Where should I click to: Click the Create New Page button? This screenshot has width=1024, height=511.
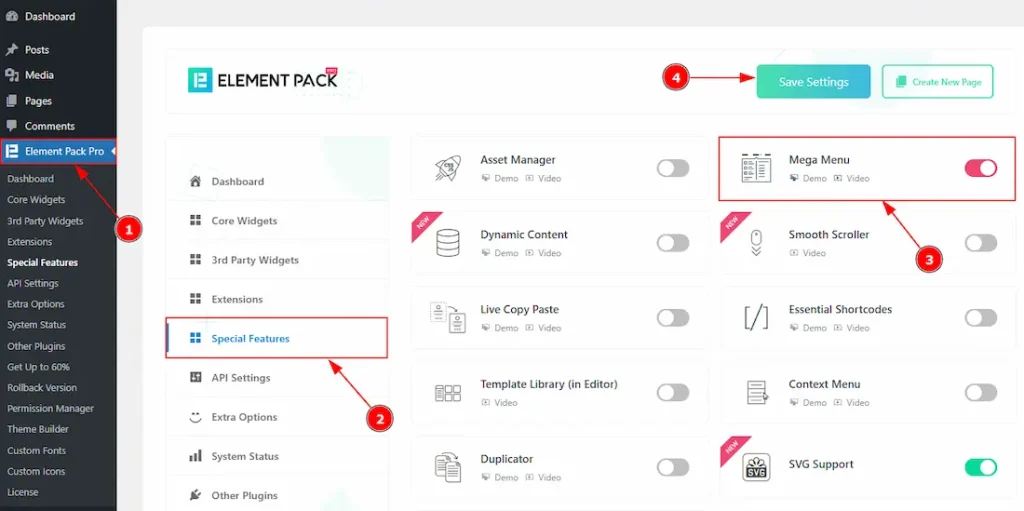coord(937,82)
